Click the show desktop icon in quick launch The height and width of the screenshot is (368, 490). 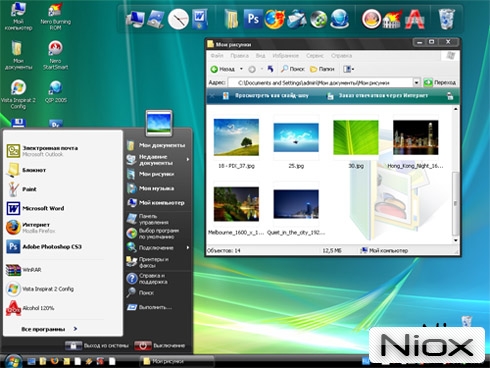pyautogui.click(x=31, y=361)
